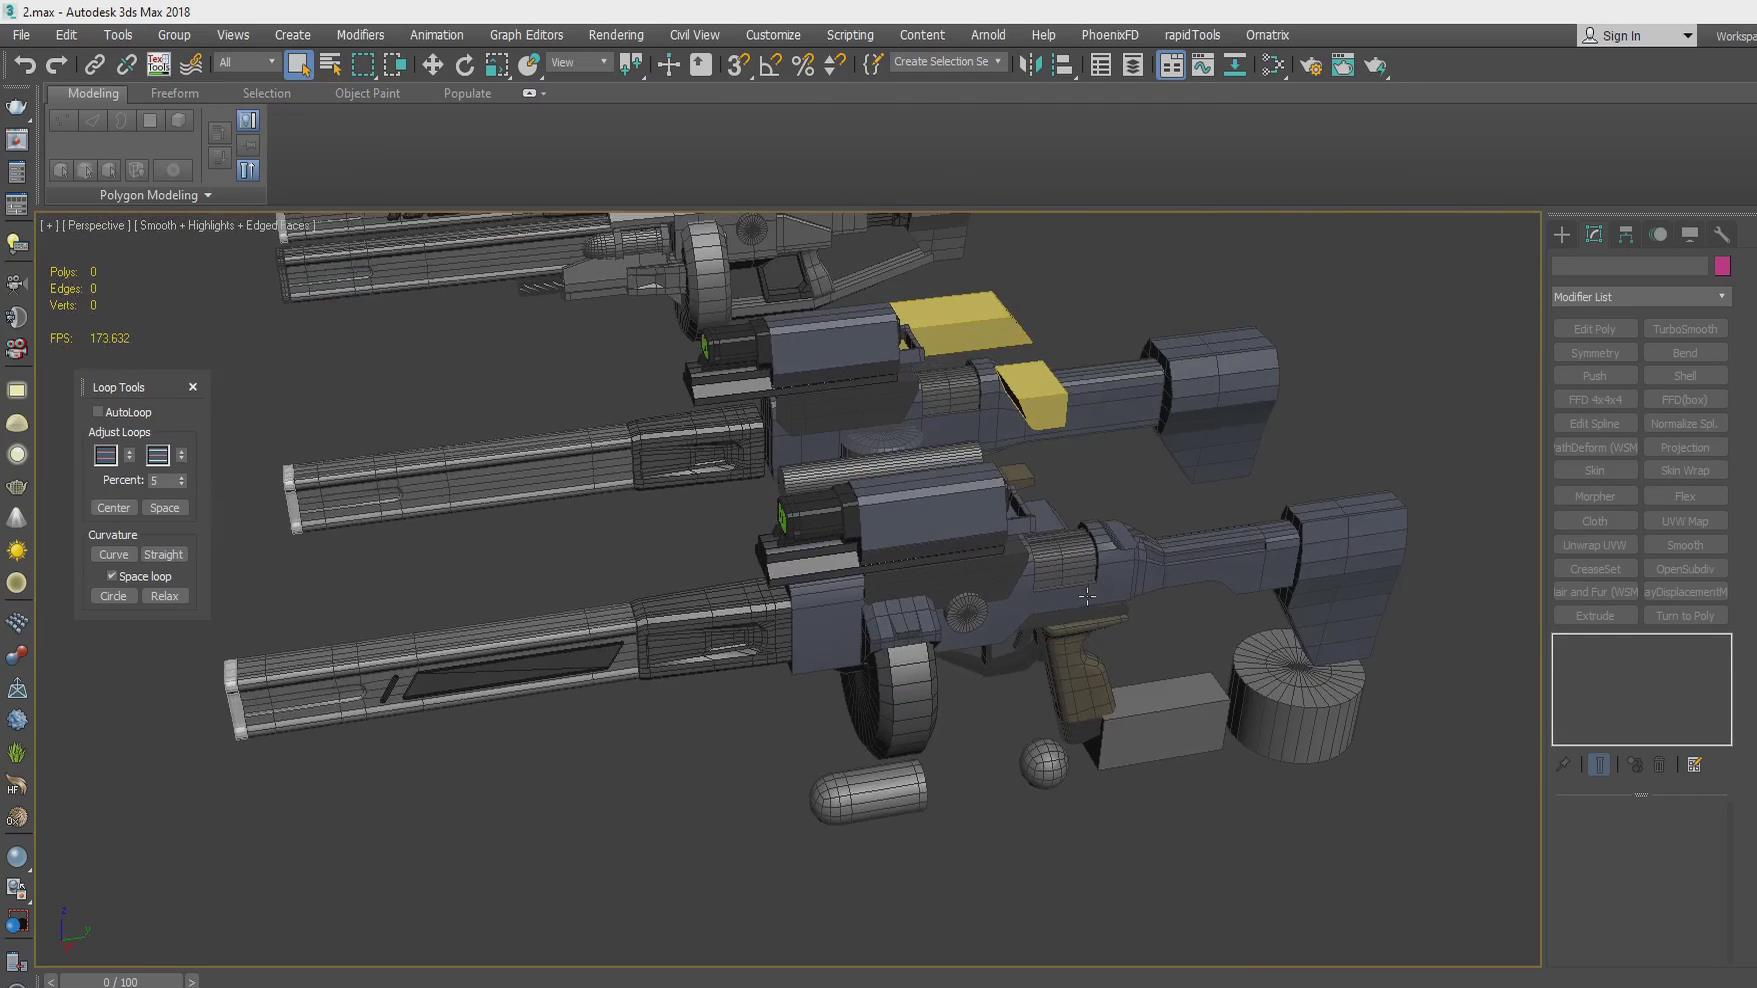Viewport: 1757px width, 988px height.
Task: Open the Scene Explorer toggle icon
Action: click(x=1100, y=65)
